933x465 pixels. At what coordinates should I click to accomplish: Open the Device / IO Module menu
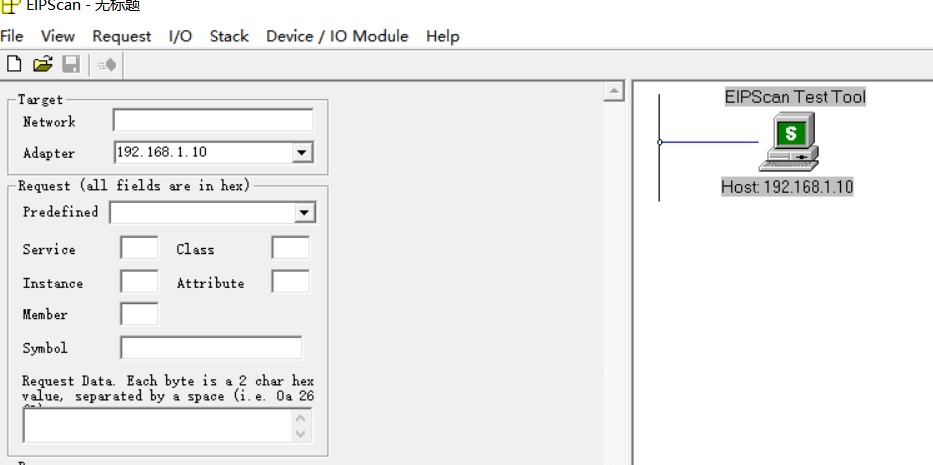[337, 36]
